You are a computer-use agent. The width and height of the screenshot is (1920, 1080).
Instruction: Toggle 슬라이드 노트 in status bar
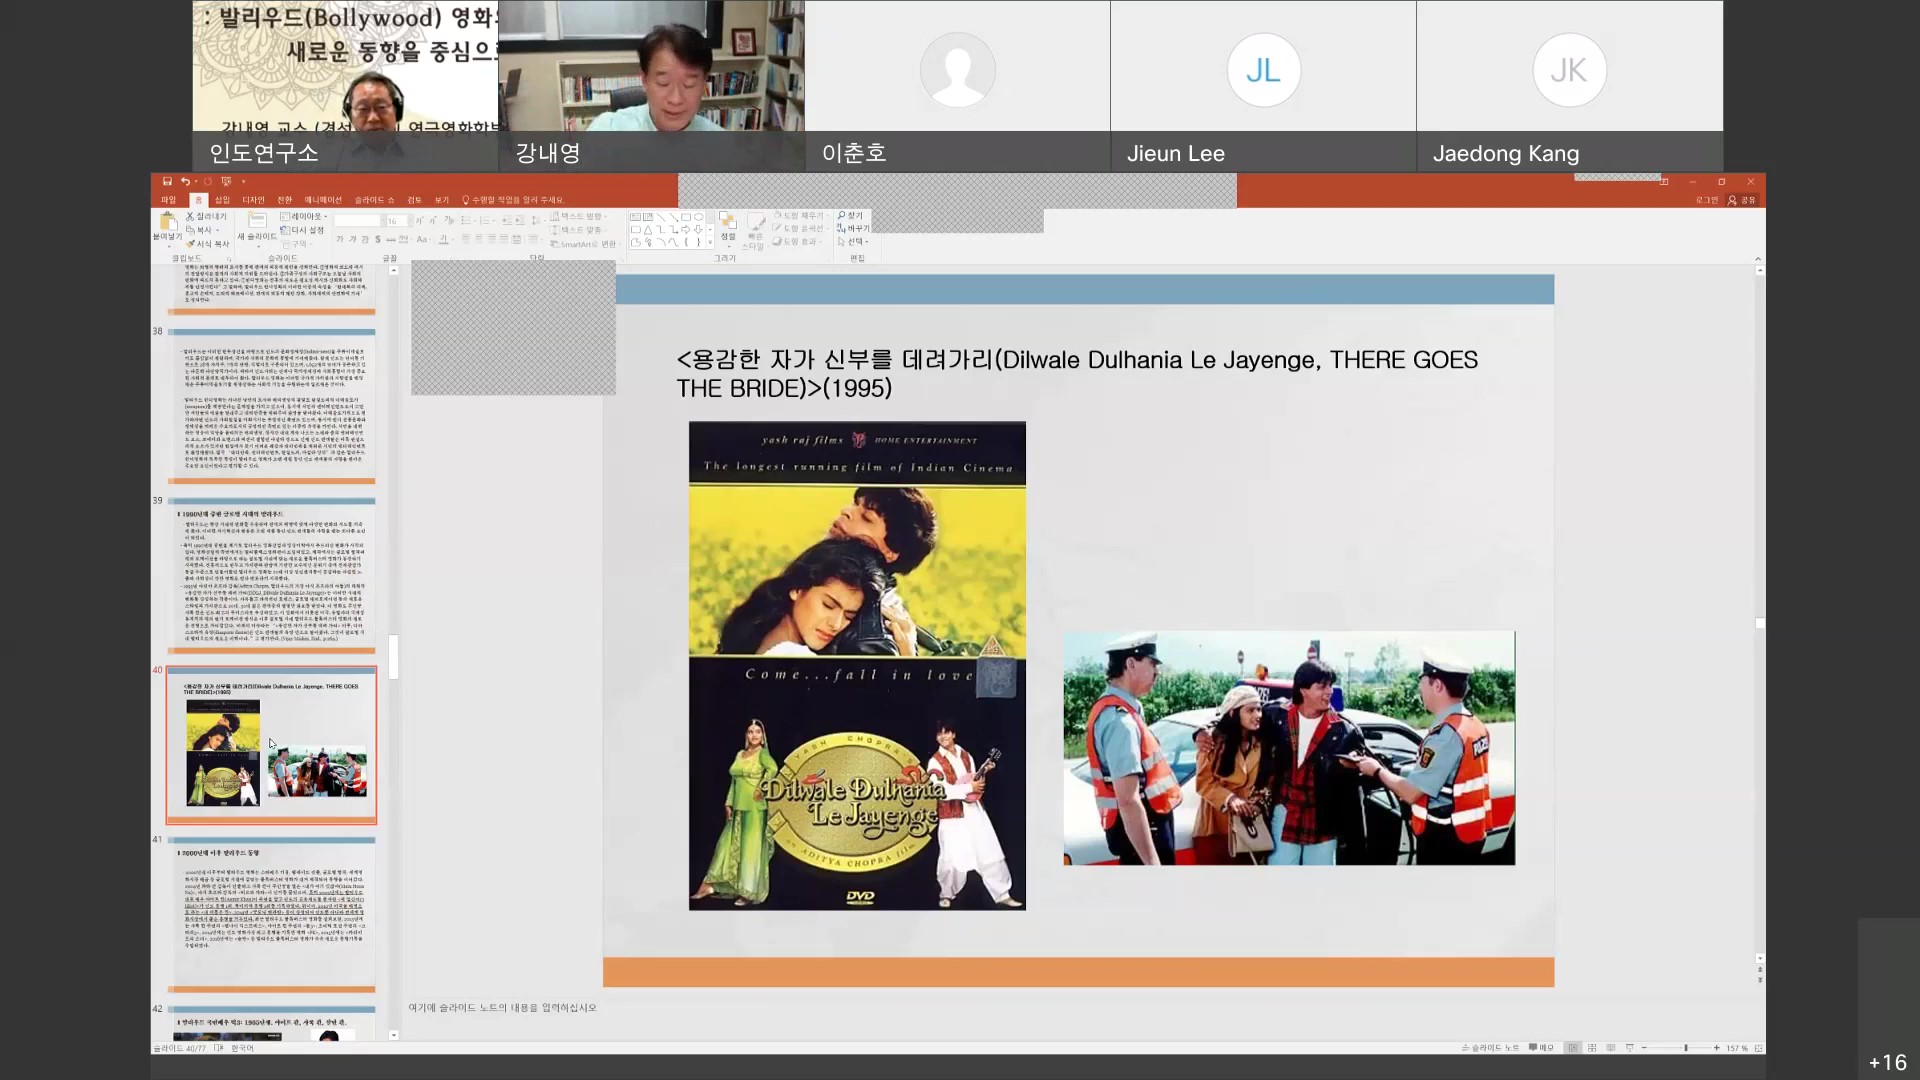(1490, 1048)
